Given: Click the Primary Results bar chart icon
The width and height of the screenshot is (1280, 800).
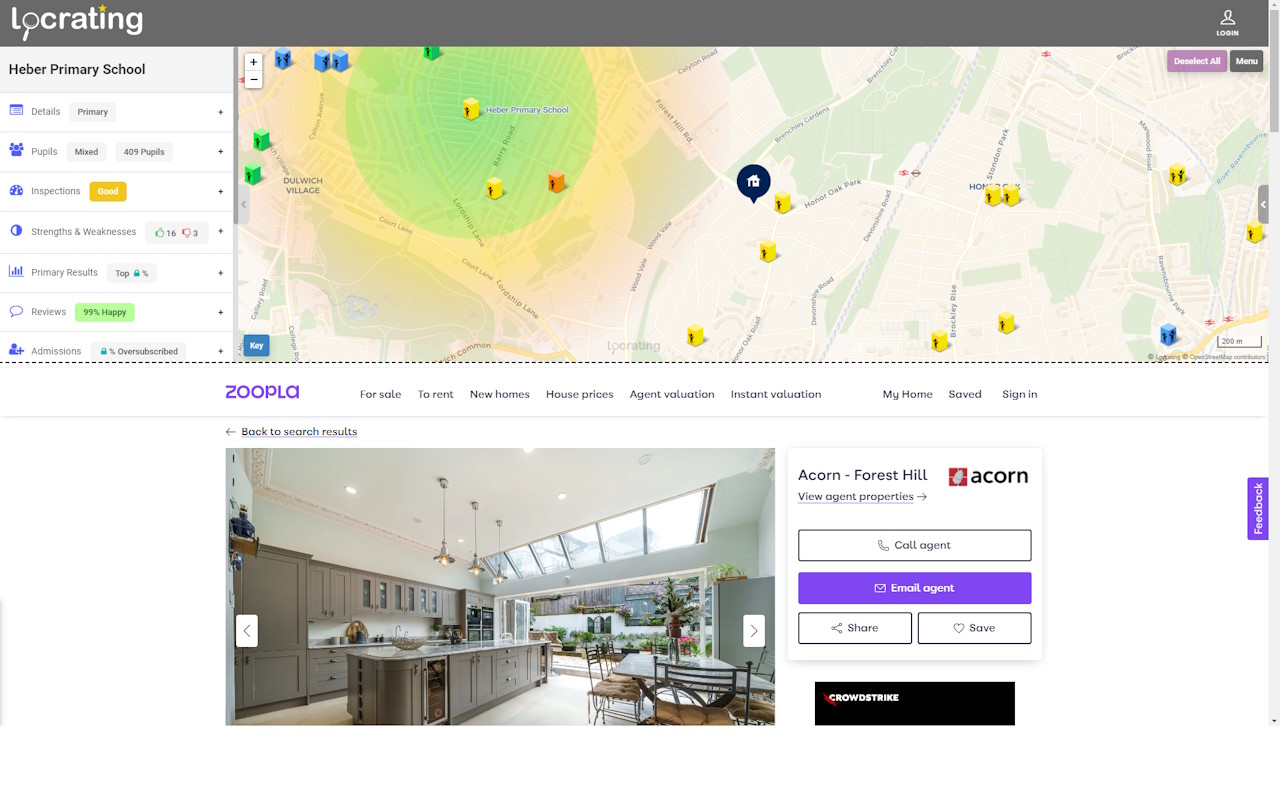Looking at the screenshot, I should pyautogui.click(x=14, y=272).
